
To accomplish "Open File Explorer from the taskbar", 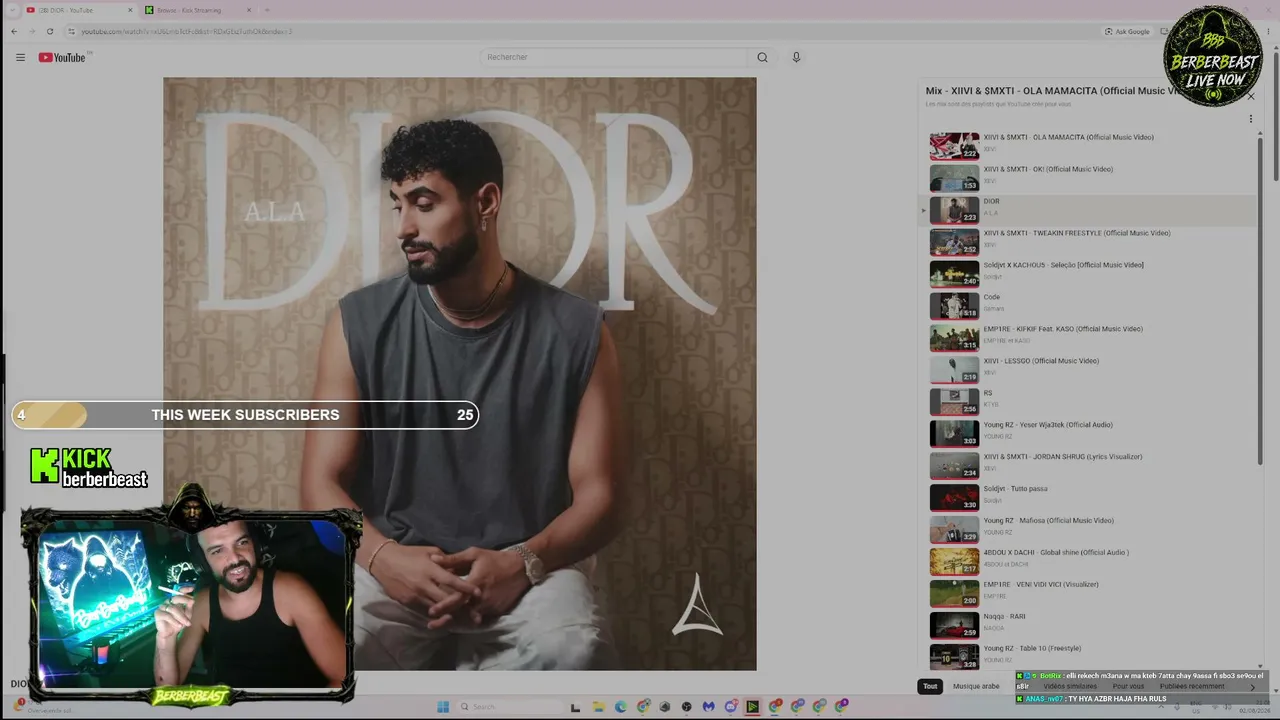I will (598, 707).
